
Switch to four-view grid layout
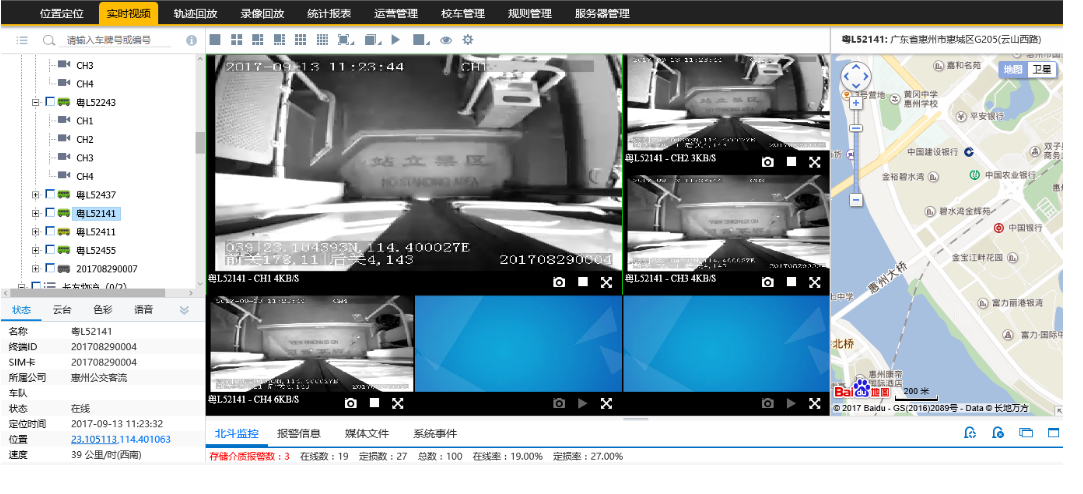coord(236,40)
